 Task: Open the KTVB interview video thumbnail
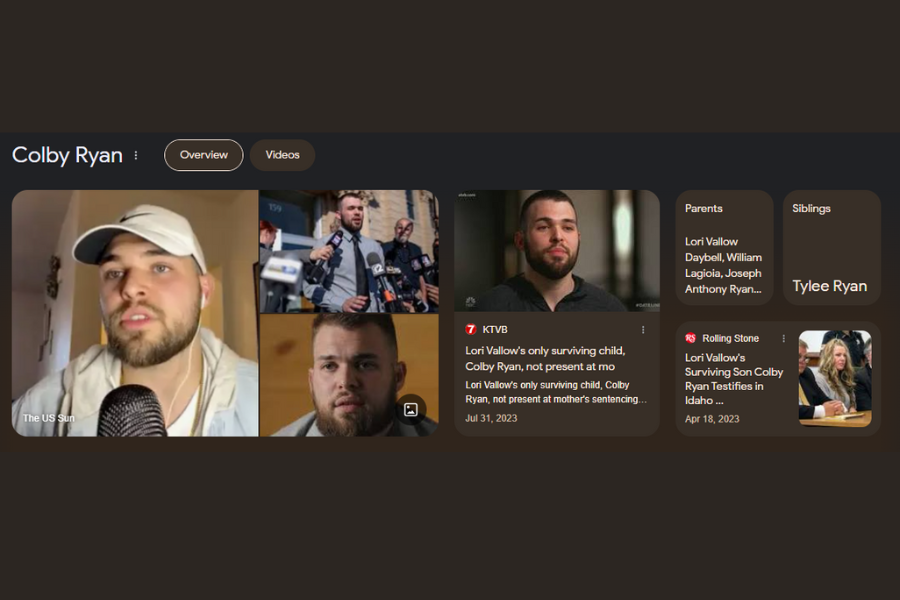point(557,251)
